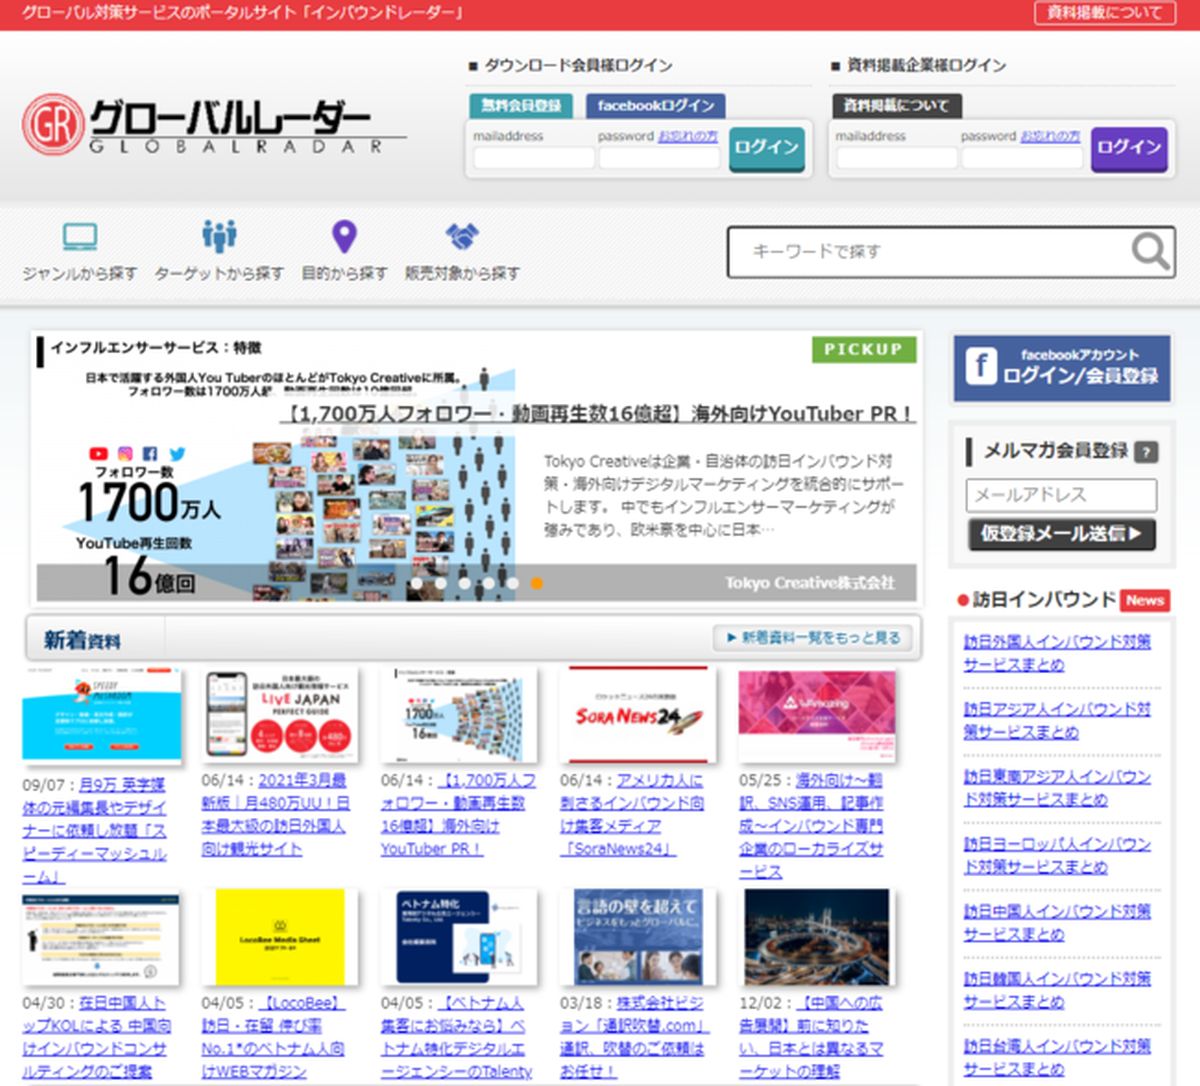Click the Global Radar GR logo
Viewport: 1200px width, 1086px height.
coord(214,125)
